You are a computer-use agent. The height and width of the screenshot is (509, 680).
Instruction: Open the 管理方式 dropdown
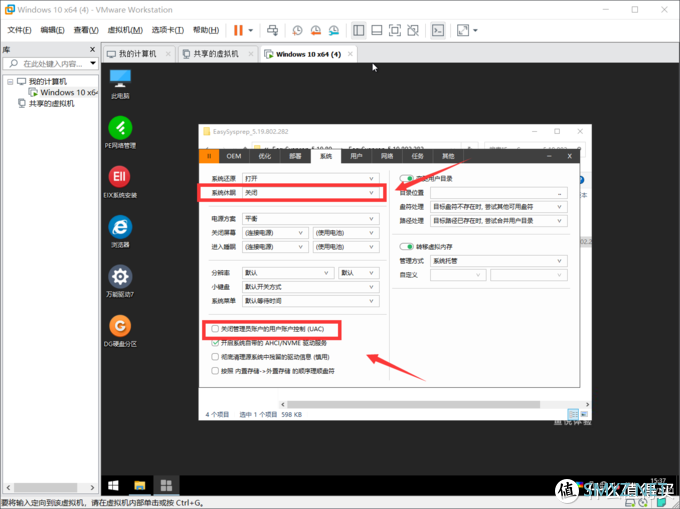[x=499, y=261]
